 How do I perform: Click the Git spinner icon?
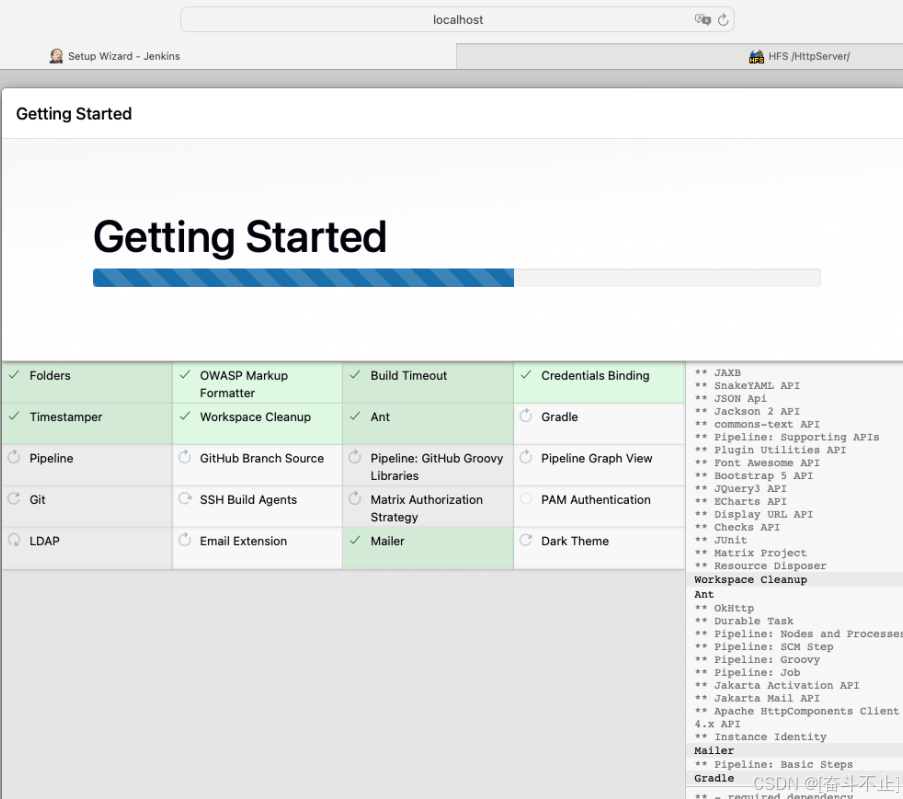14,498
